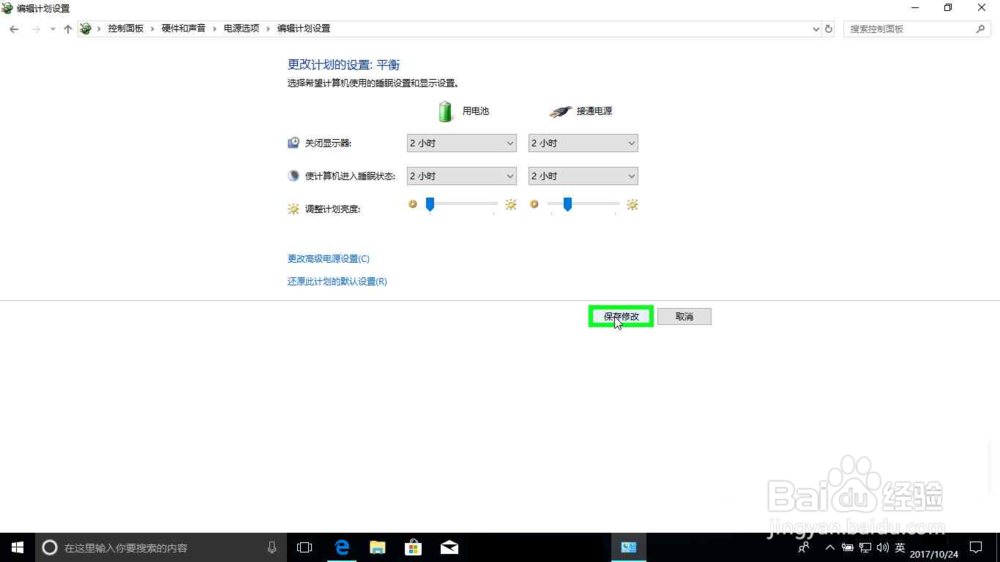Click the Cortana search box
Screen dimensions: 1000x562
(x=159, y=547)
